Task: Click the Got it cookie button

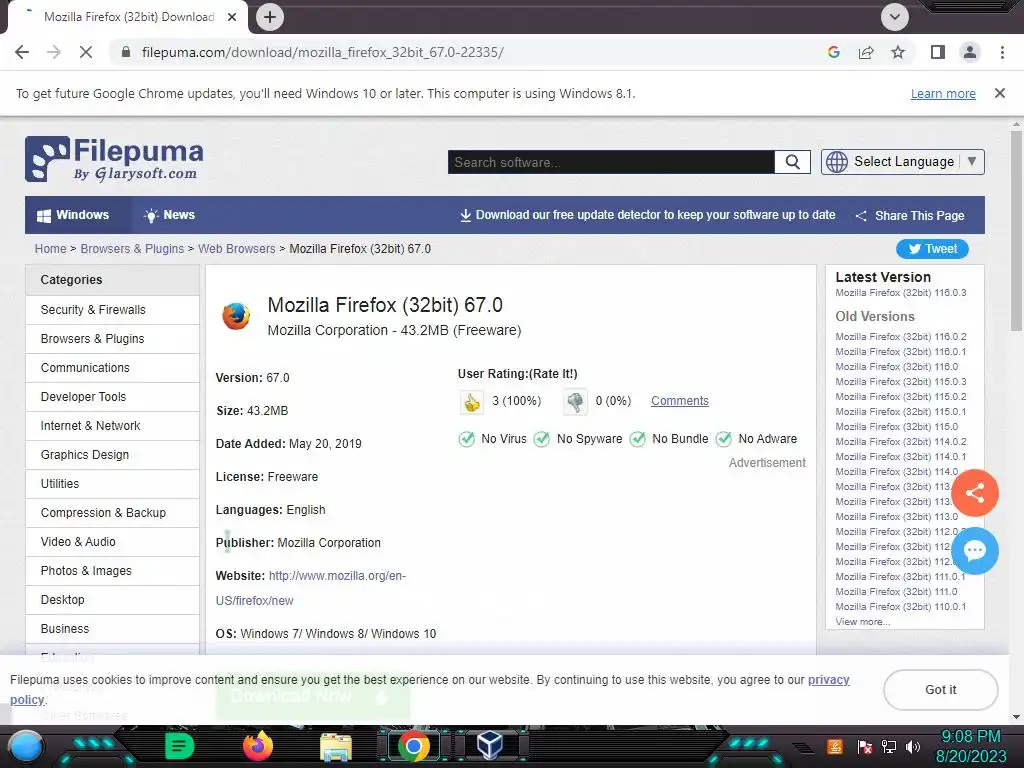Action: point(940,690)
